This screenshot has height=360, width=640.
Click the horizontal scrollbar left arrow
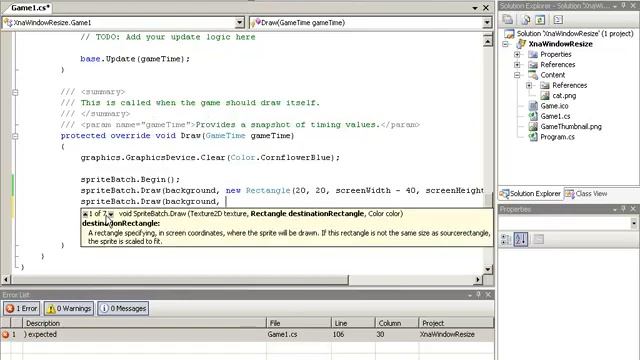point(6,280)
